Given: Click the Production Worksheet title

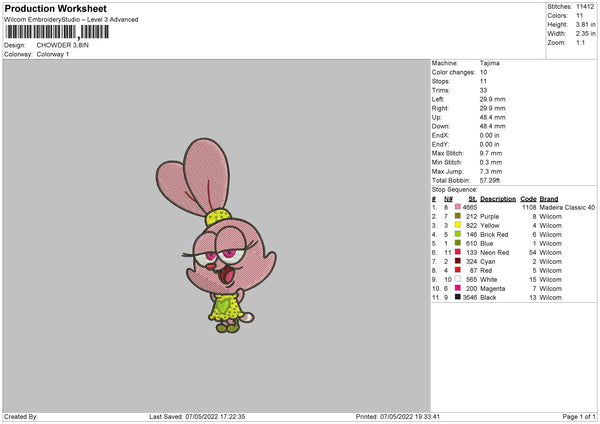Looking at the screenshot, I should (55, 8).
